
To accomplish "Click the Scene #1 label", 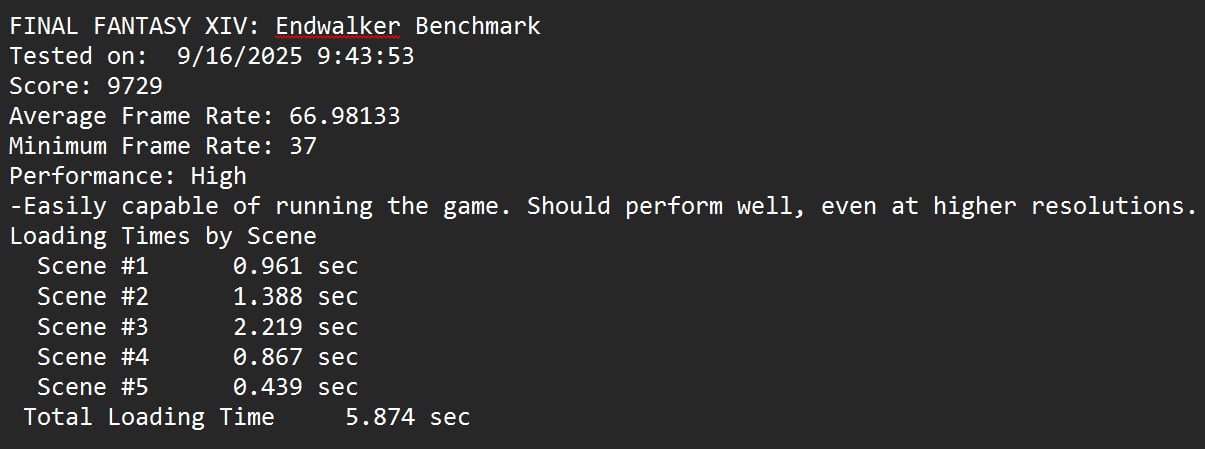I will point(92,266).
